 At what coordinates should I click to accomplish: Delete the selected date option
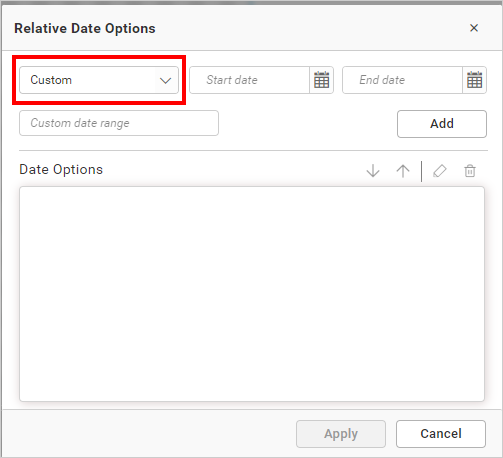[x=470, y=171]
